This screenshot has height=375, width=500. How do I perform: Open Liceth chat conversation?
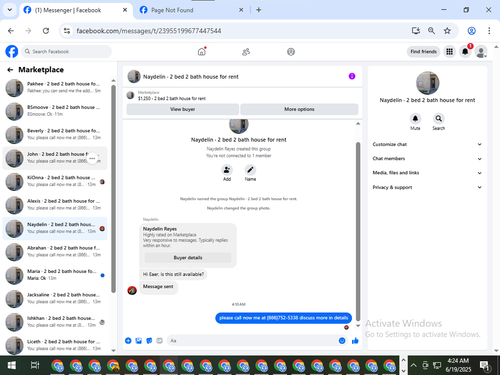[55, 345]
